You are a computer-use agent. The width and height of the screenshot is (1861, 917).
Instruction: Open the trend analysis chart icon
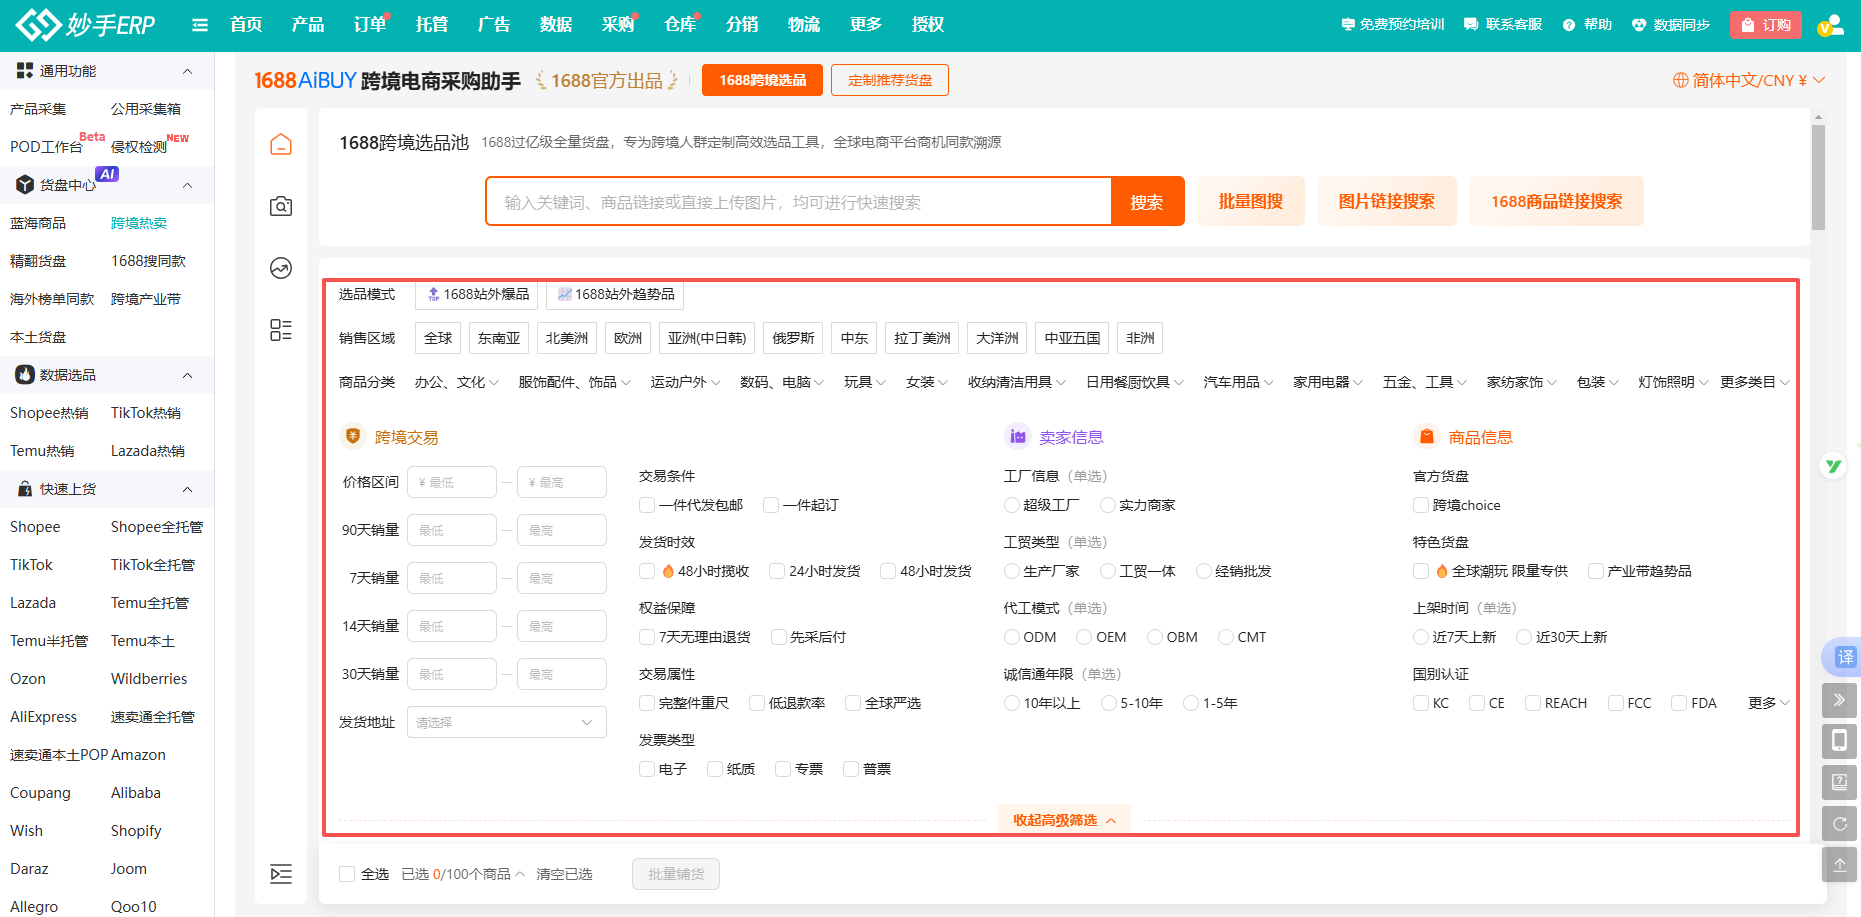[x=281, y=268]
